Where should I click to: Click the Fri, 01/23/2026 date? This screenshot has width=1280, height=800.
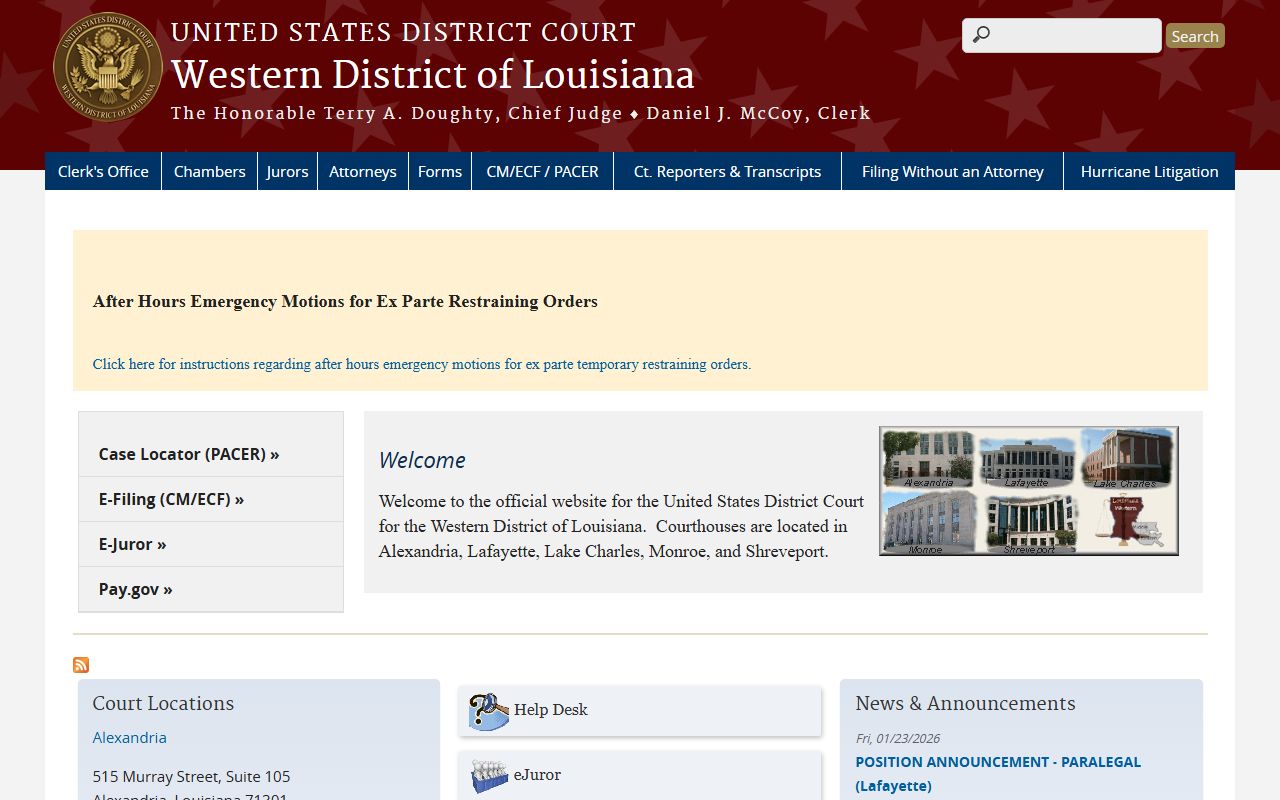click(x=898, y=738)
